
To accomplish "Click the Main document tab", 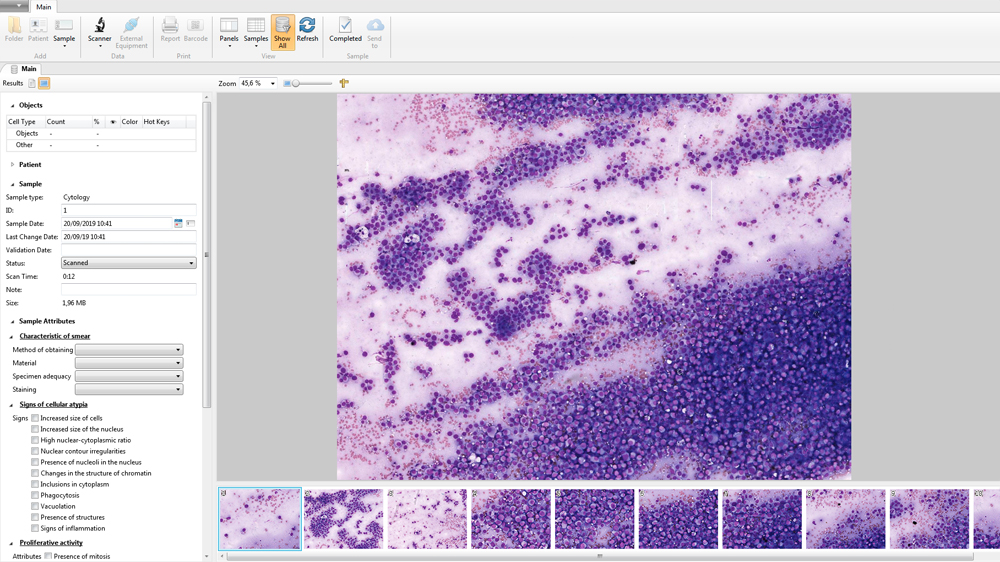I will (28, 69).
